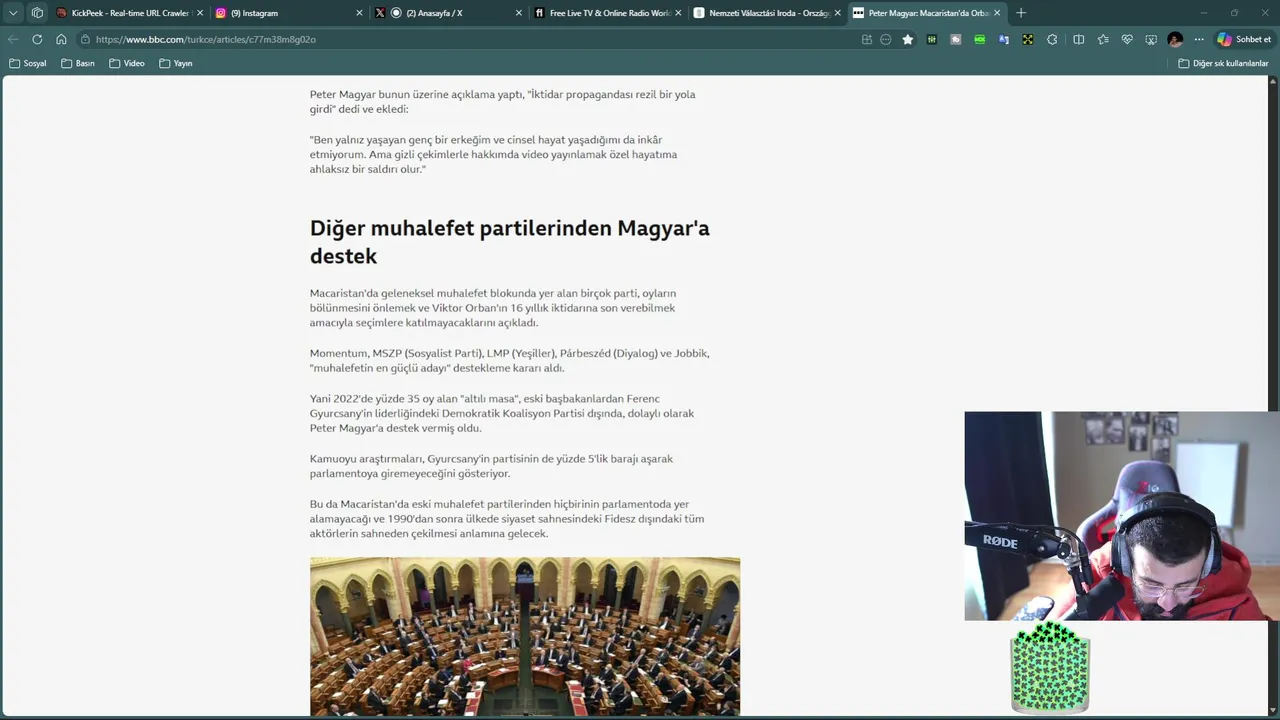The image size is (1280, 720).
Task: Open a new tab with the plus button
Action: click(x=1021, y=13)
